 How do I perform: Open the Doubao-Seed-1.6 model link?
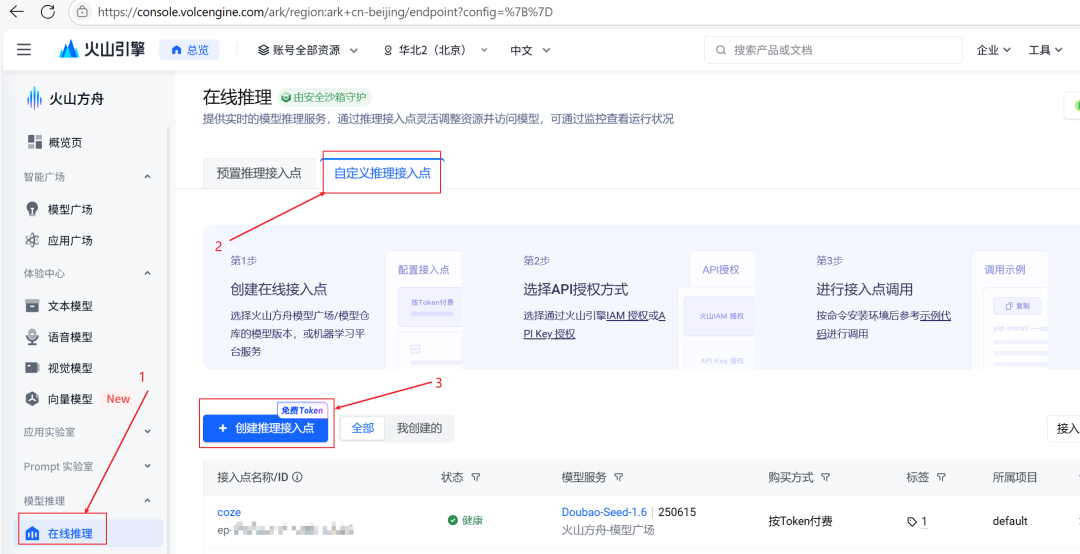point(604,512)
